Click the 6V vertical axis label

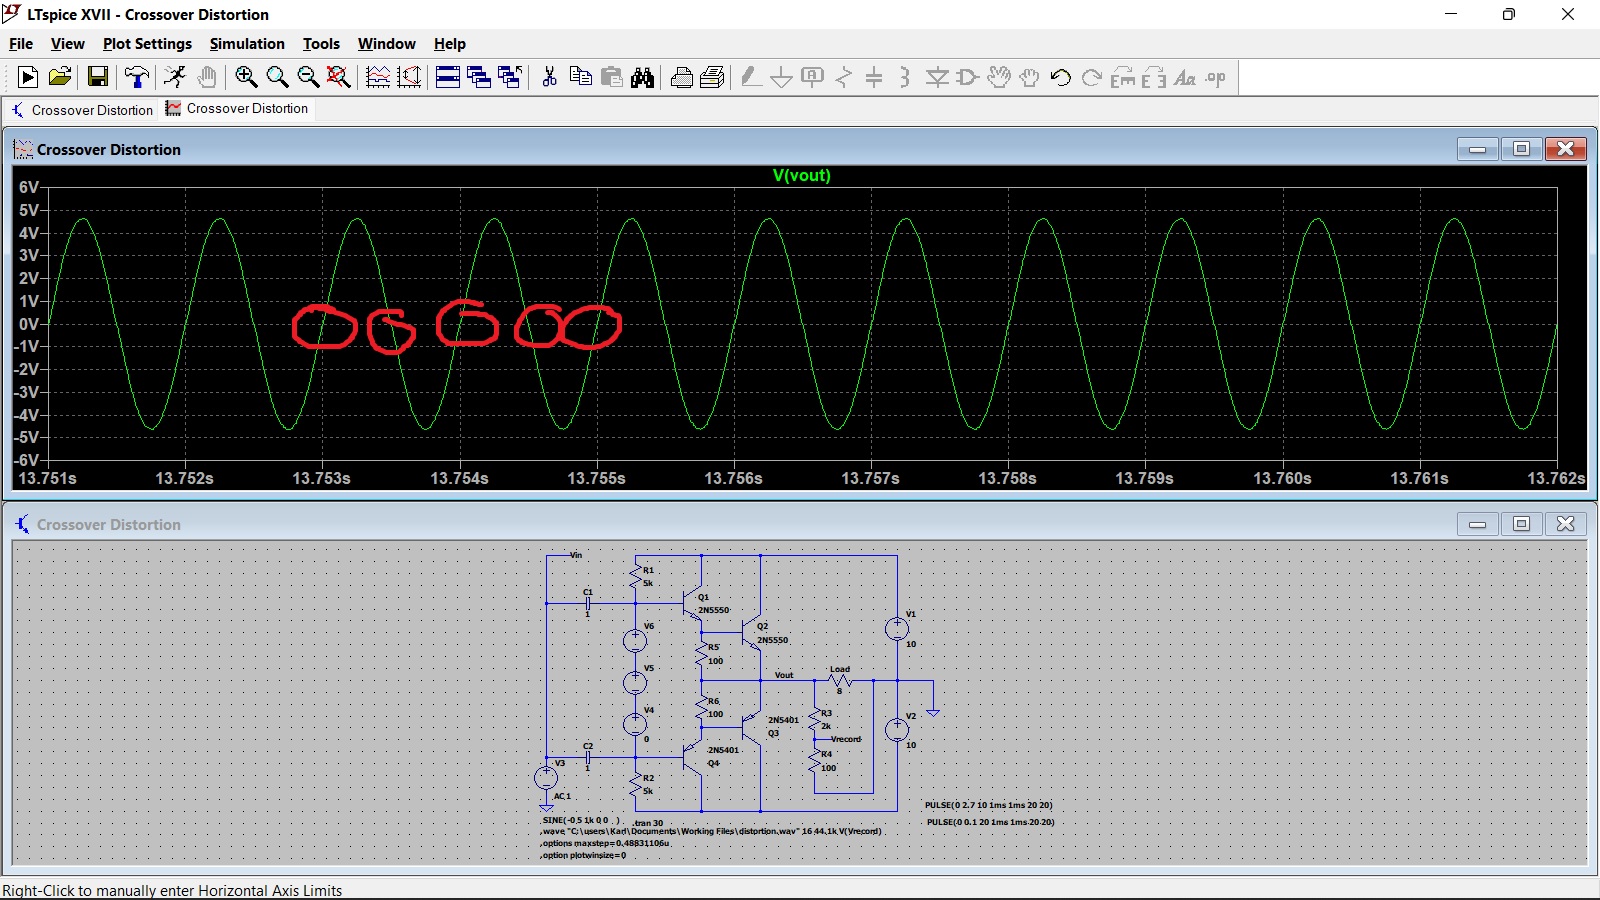click(29, 187)
